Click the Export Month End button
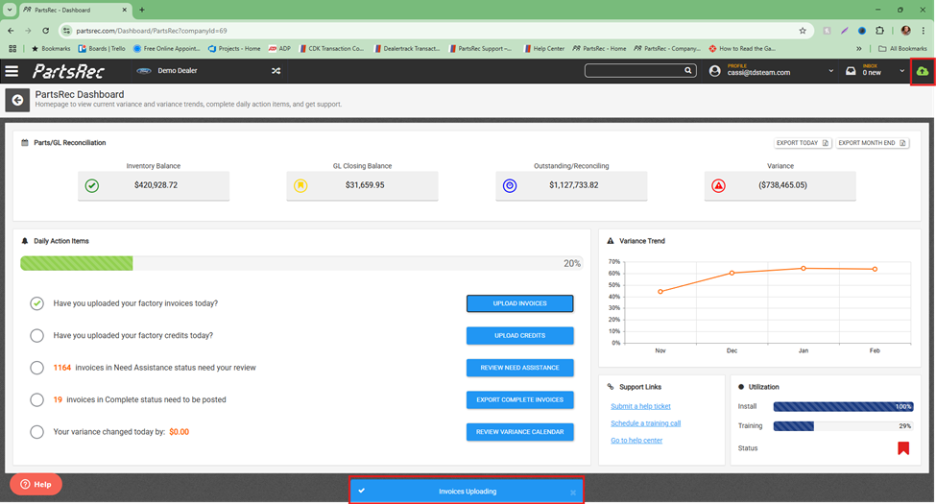Screen dimensions: 936x504 click(872, 143)
